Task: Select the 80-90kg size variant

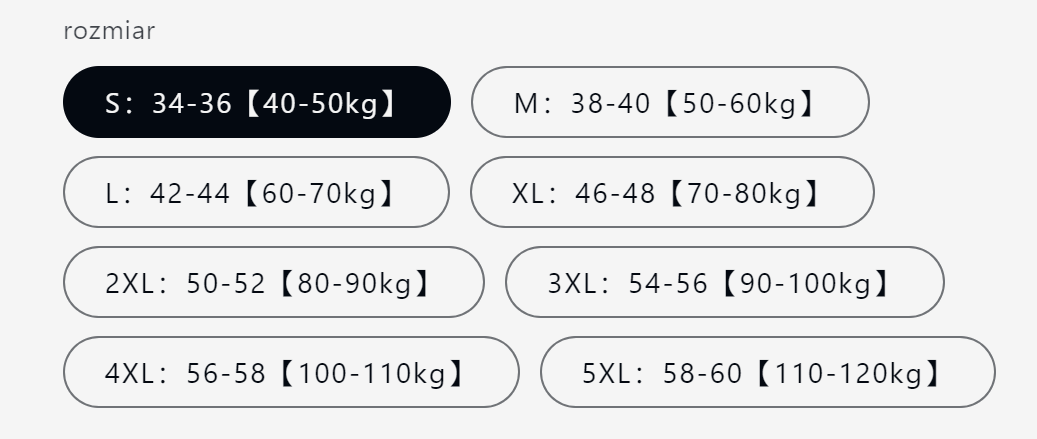Action: click(273, 282)
